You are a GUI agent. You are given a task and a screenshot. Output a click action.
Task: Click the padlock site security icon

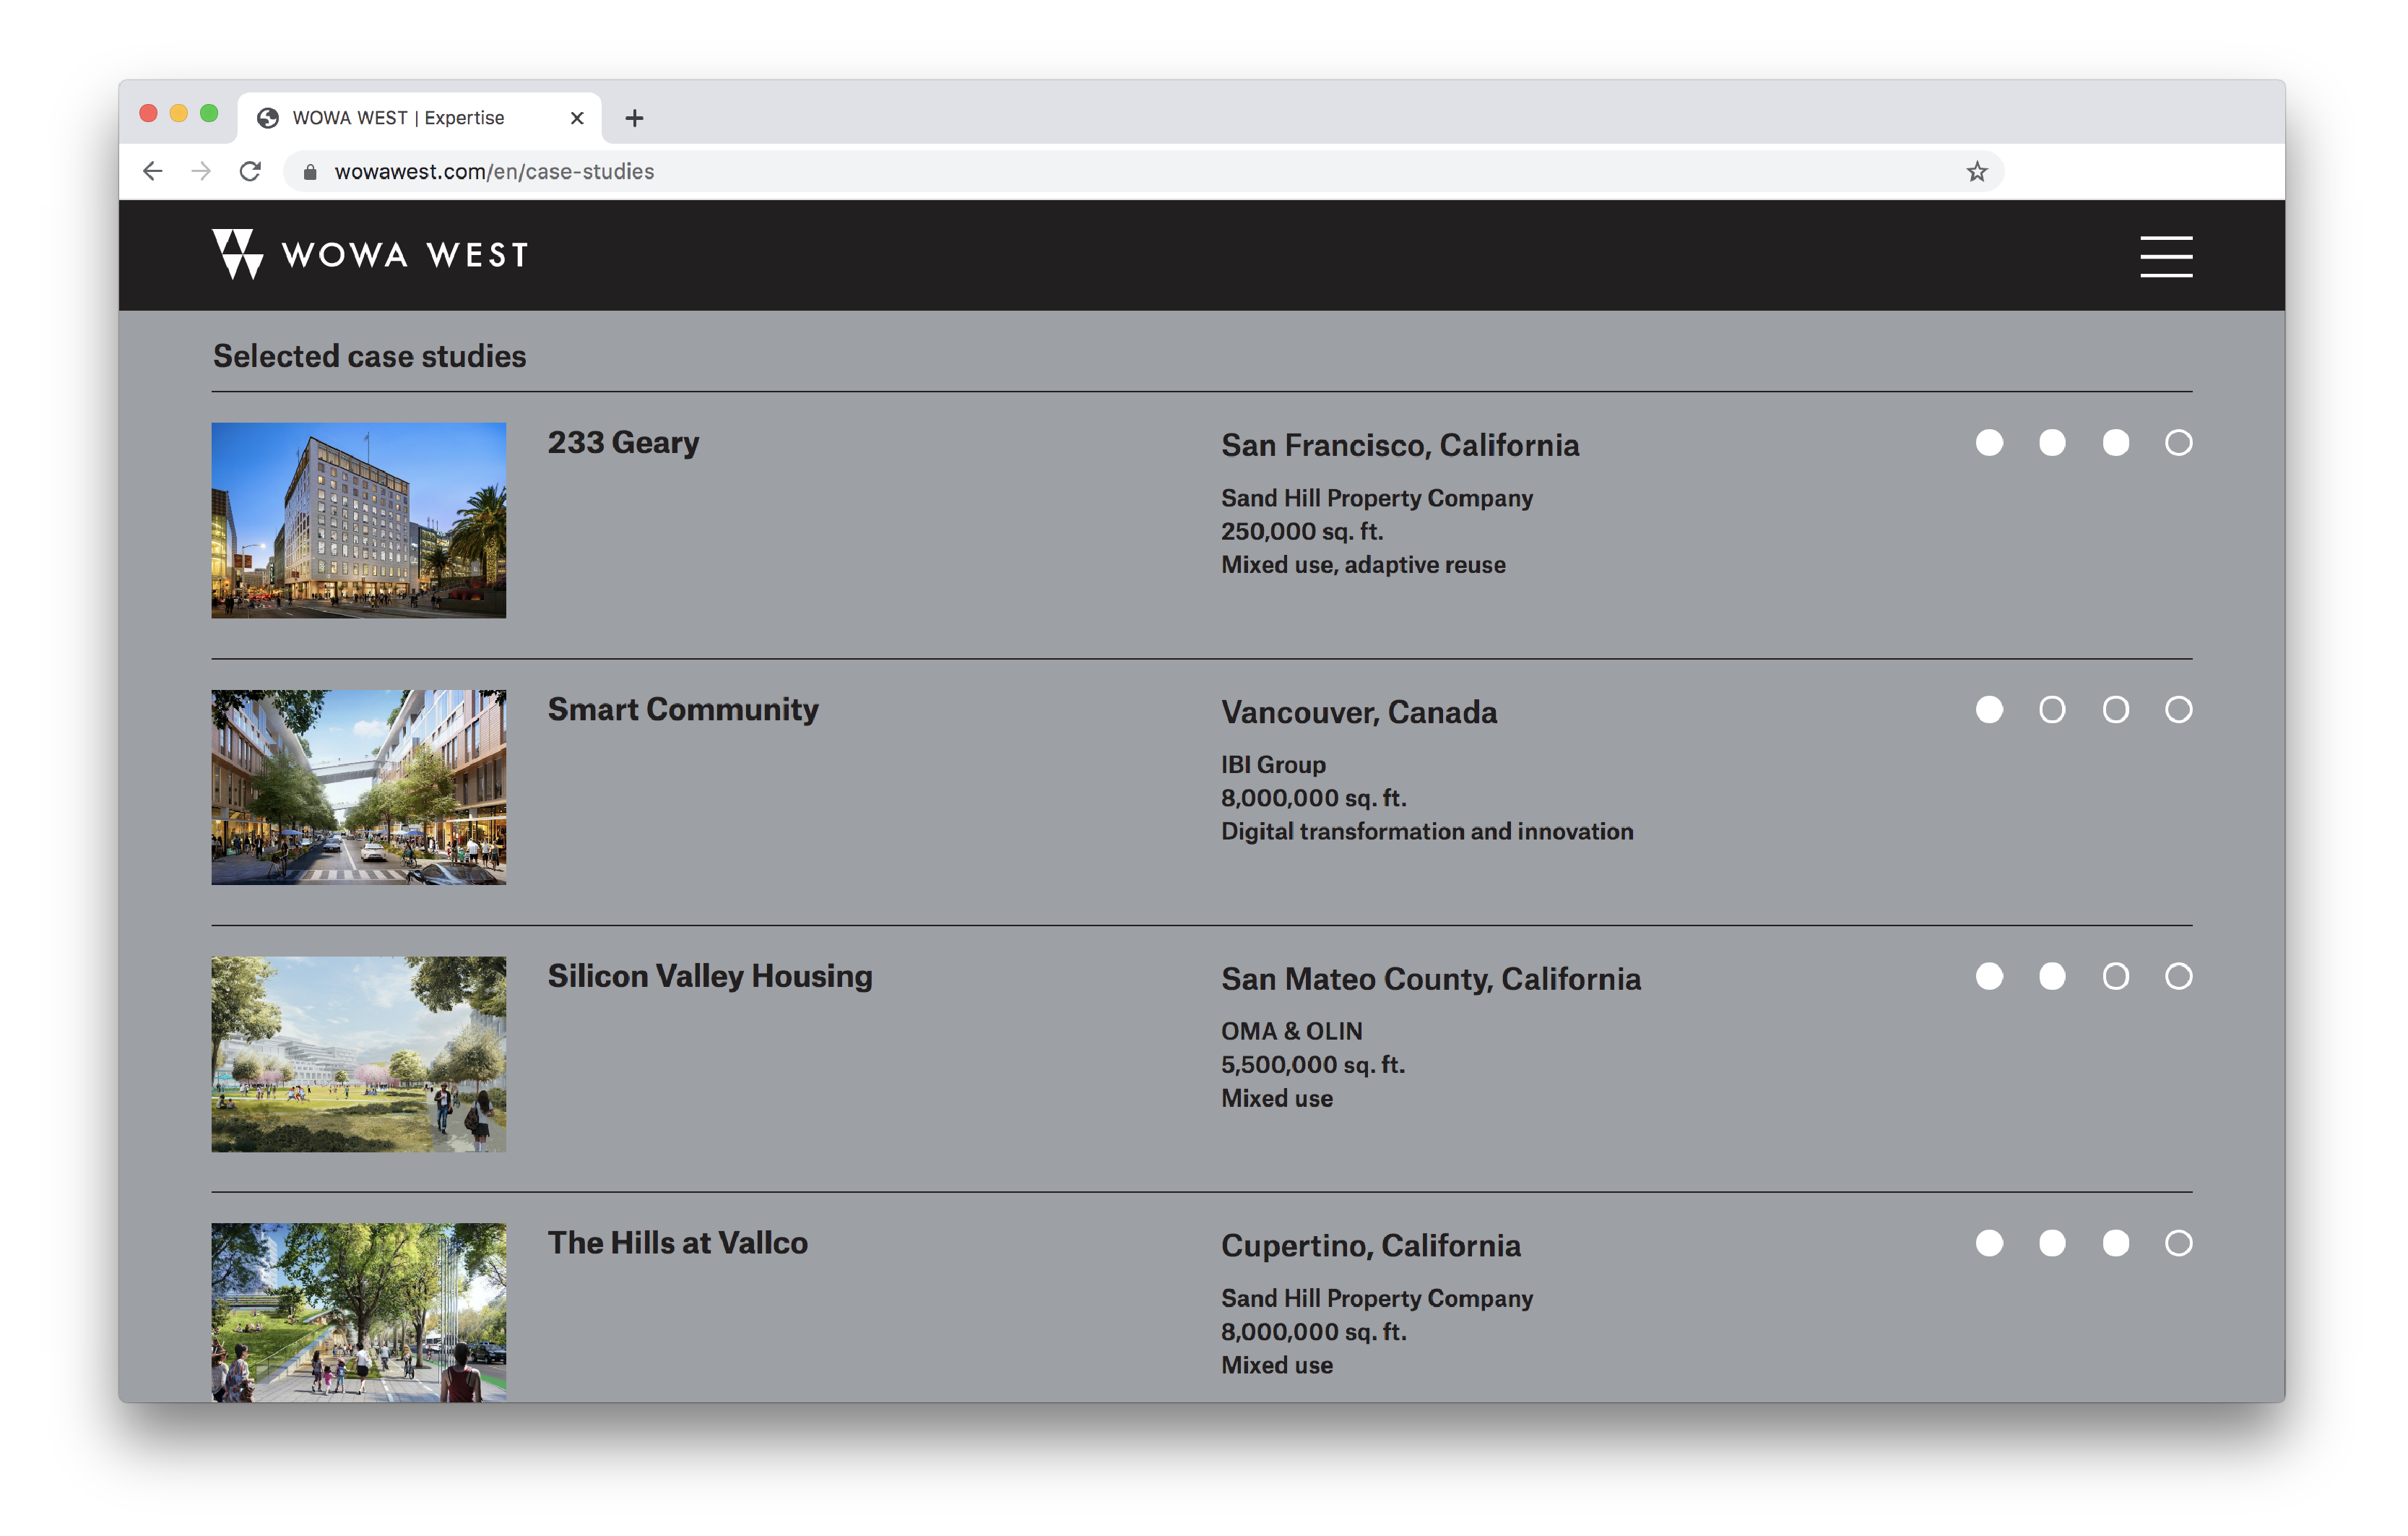[x=310, y=172]
